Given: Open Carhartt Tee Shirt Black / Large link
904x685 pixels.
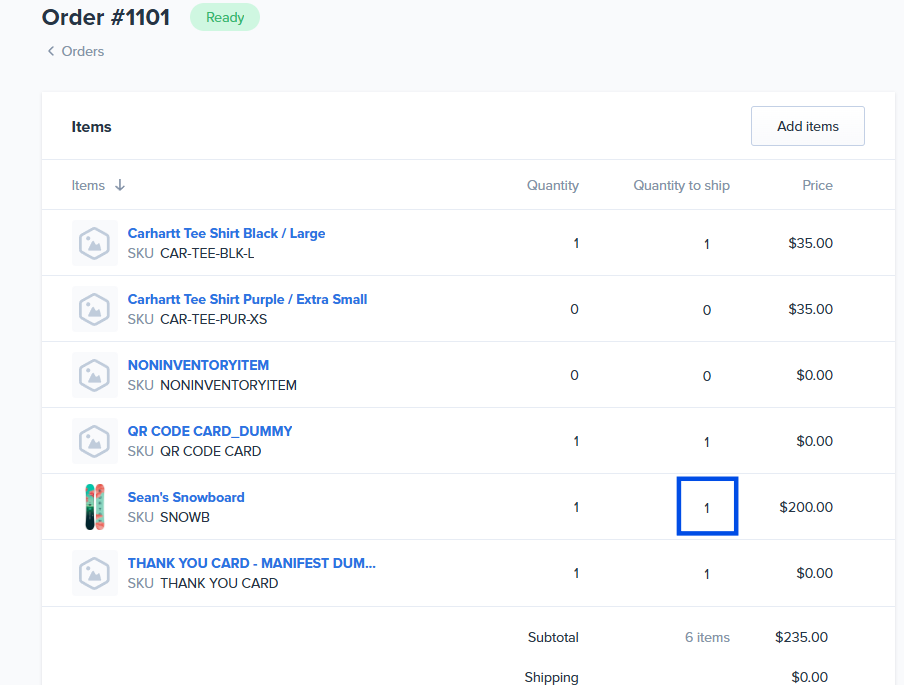Looking at the screenshot, I should (x=226, y=233).
